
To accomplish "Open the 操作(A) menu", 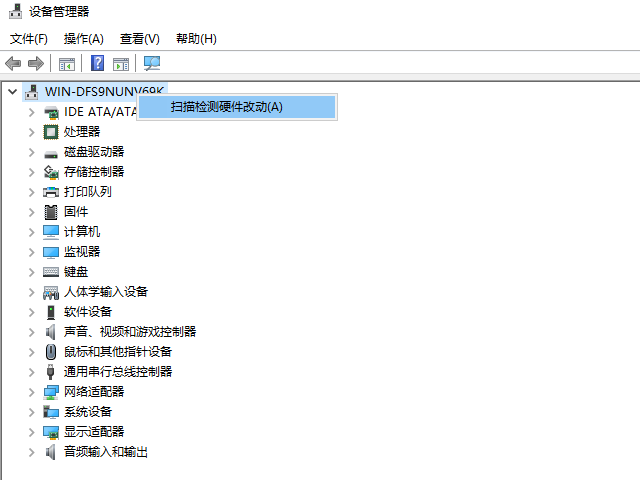I will (x=83, y=39).
